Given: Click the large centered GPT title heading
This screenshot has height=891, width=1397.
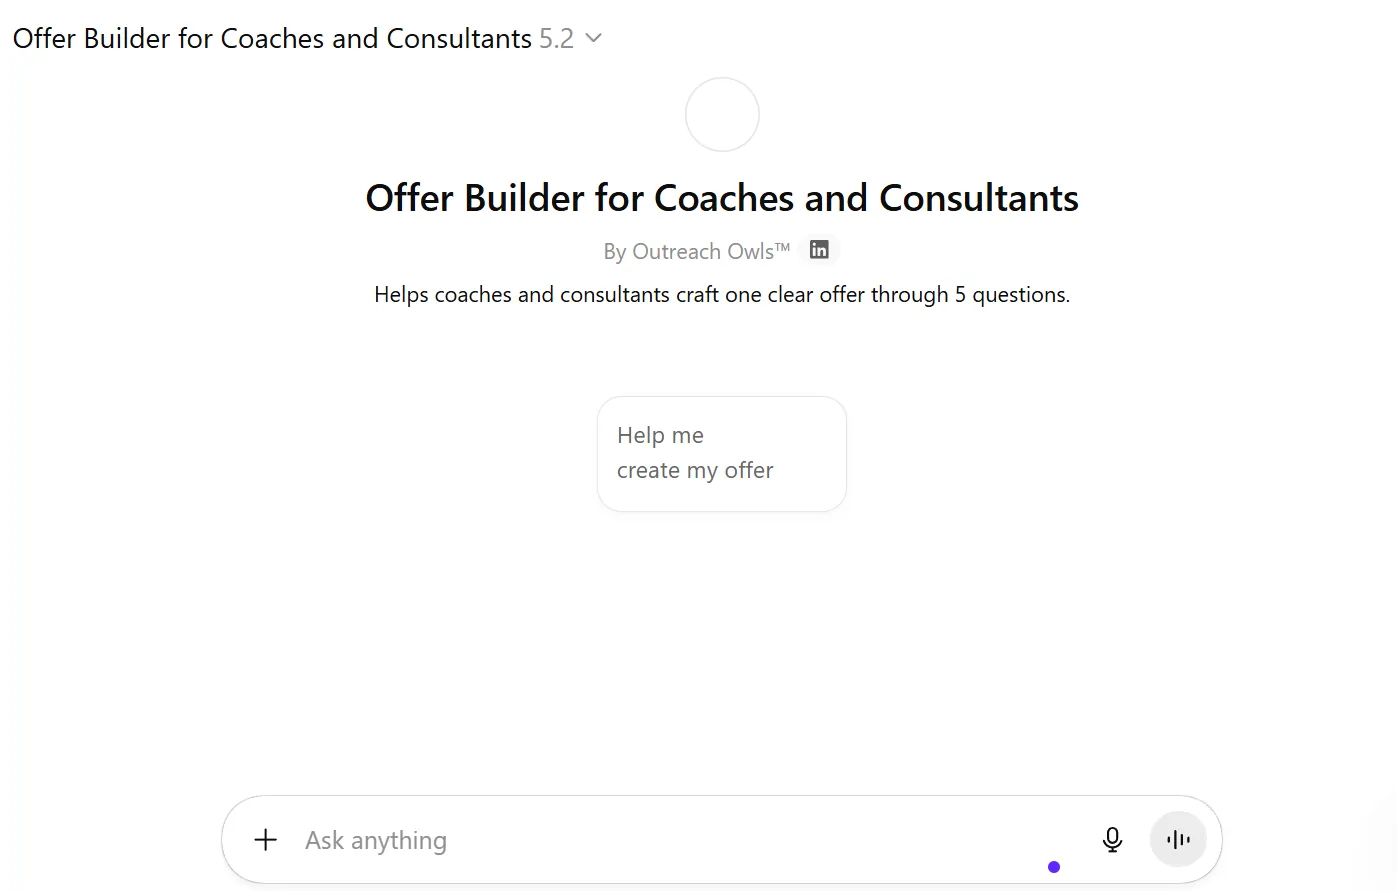Looking at the screenshot, I should point(722,198).
